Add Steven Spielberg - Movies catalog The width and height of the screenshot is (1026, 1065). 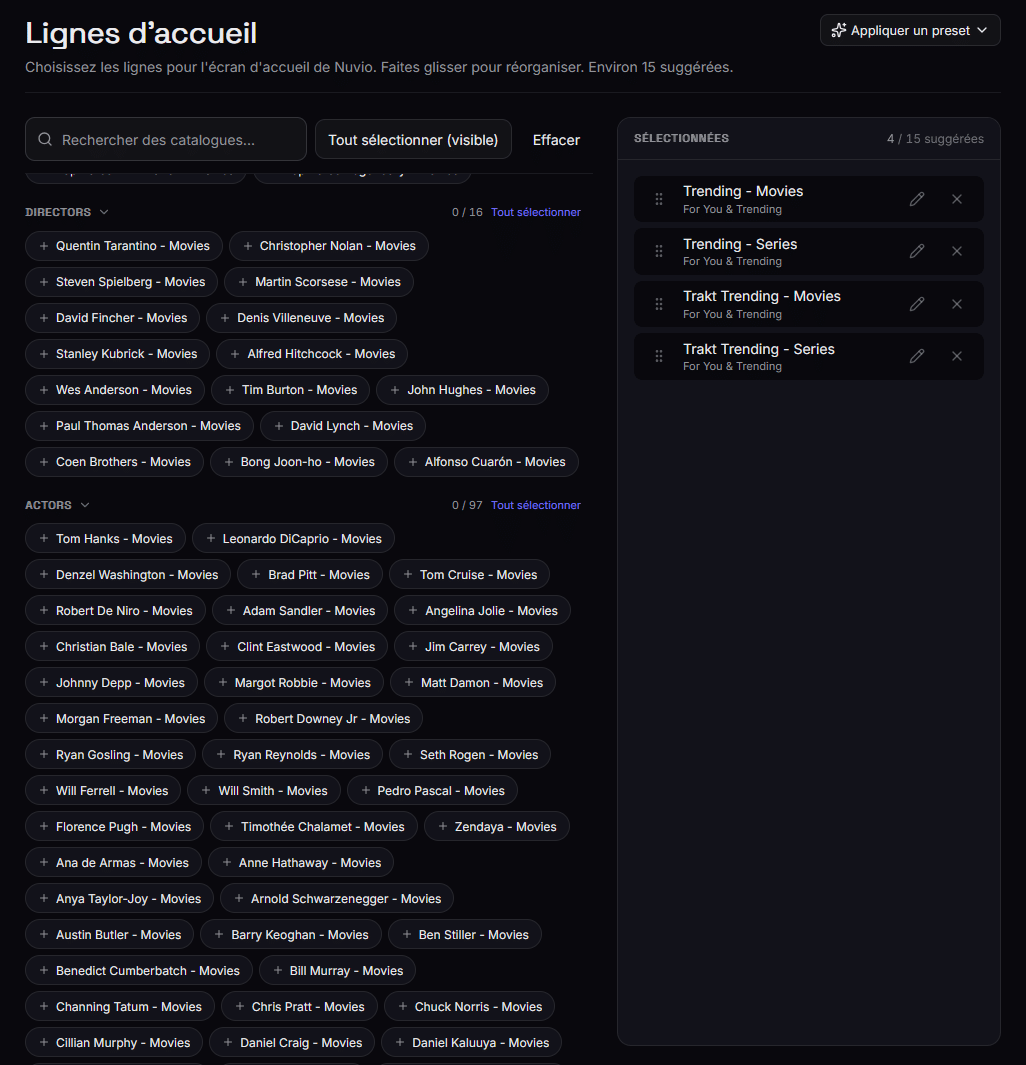pos(122,282)
